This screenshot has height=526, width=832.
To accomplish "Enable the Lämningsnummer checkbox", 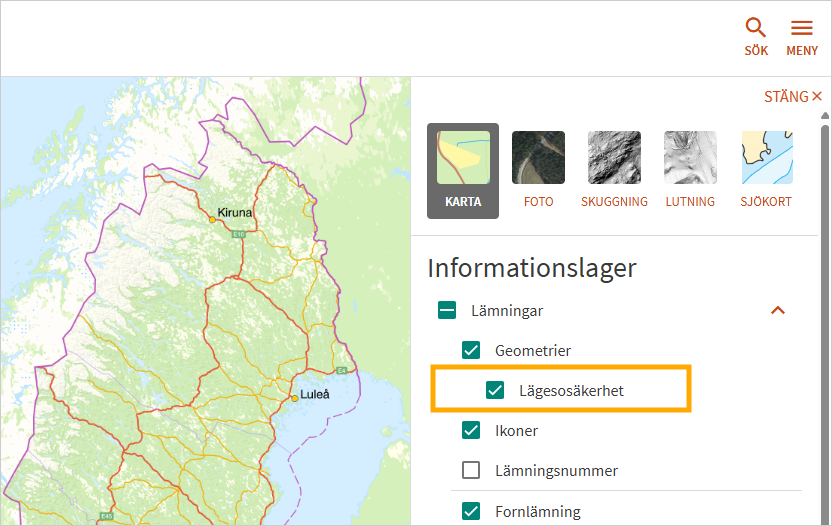I will (x=471, y=471).
